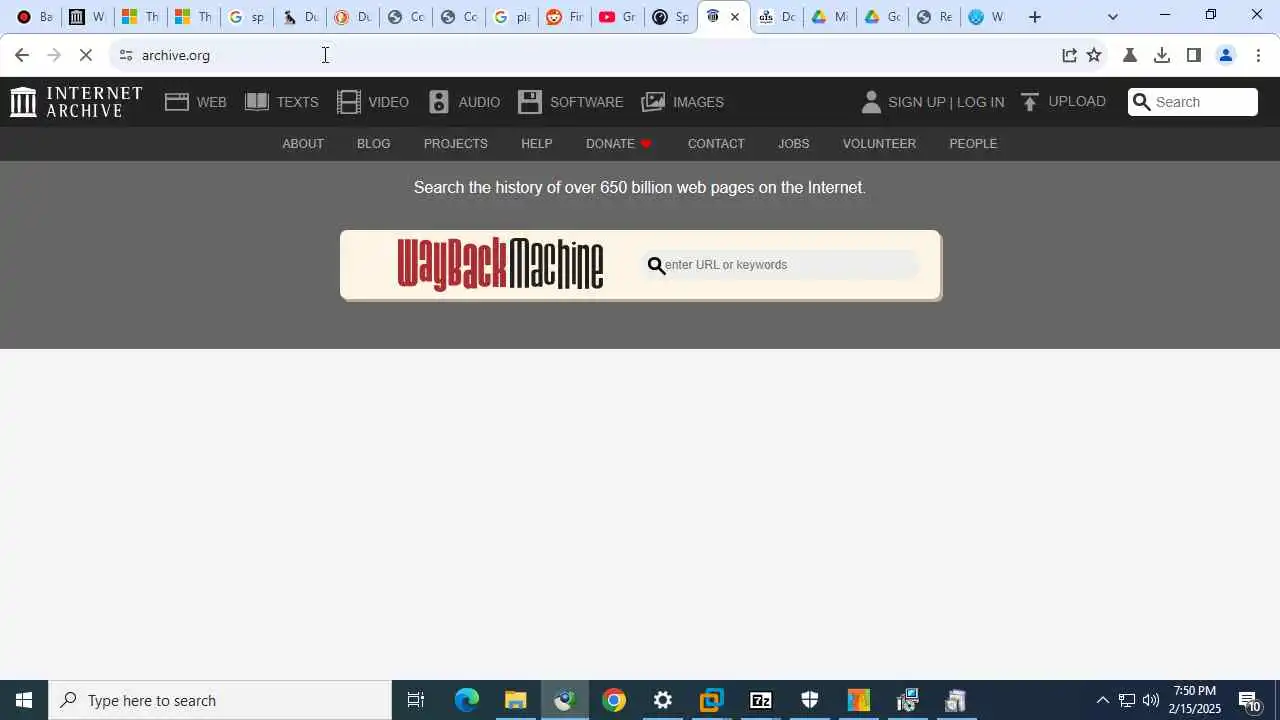Stop loading the page with the X button
Screen dimensions: 1280x720
point(86,55)
